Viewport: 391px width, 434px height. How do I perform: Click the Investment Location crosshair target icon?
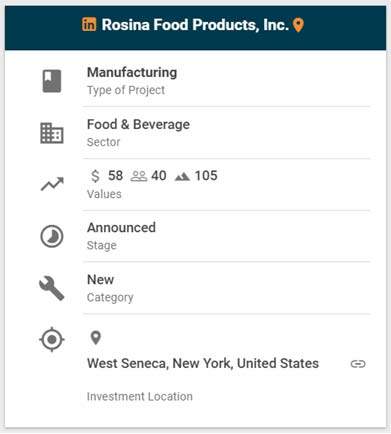tap(52, 340)
